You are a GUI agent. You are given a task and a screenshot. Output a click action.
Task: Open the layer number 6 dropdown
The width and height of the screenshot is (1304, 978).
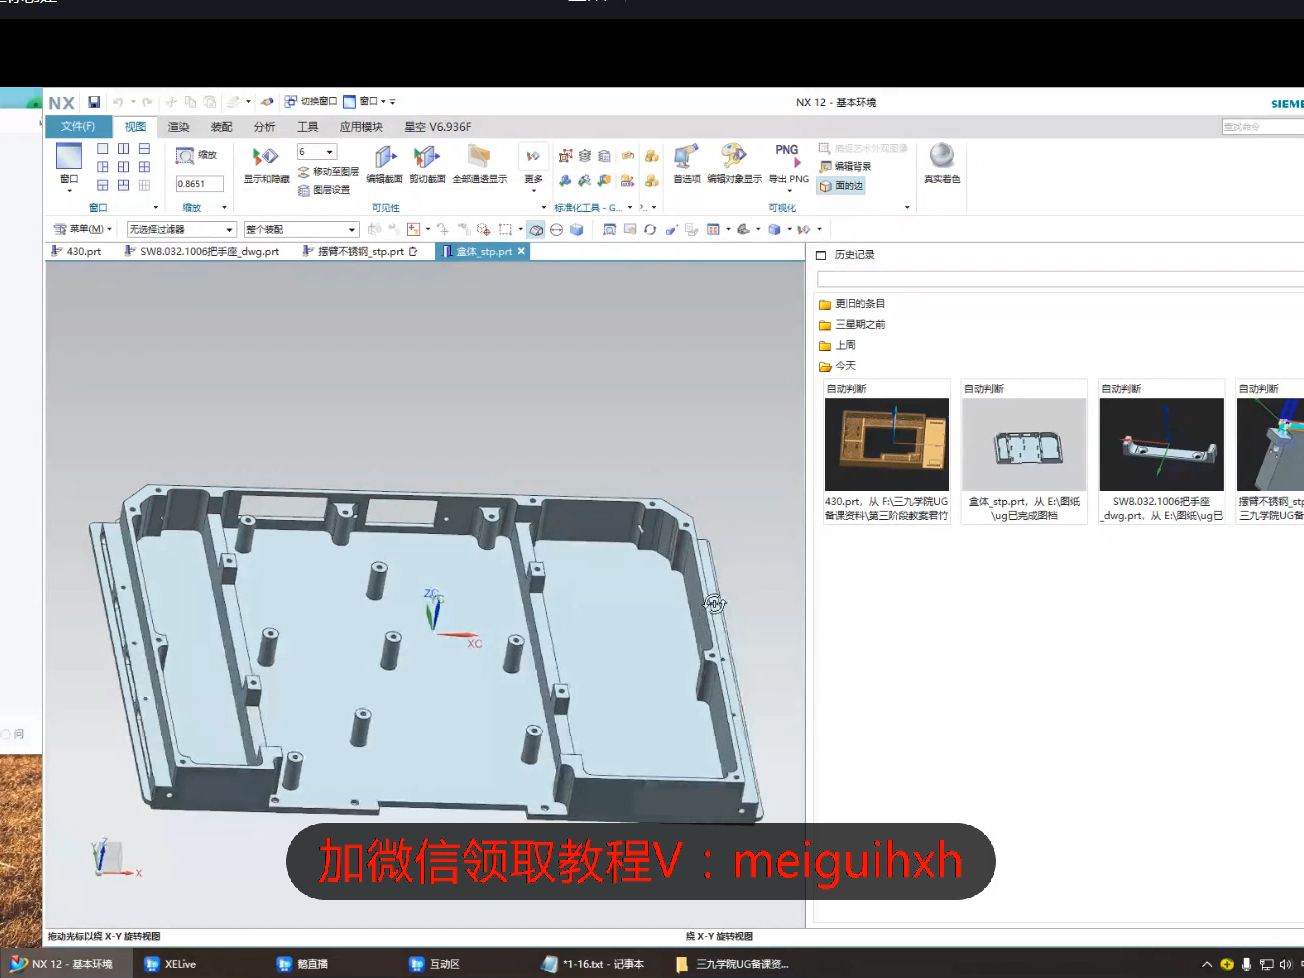(x=316, y=152)
